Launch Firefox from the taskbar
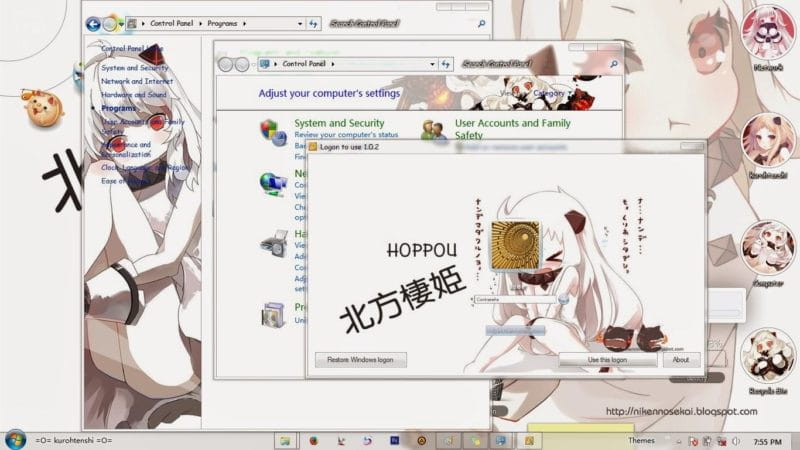800x450 pixels. point(313,441)
